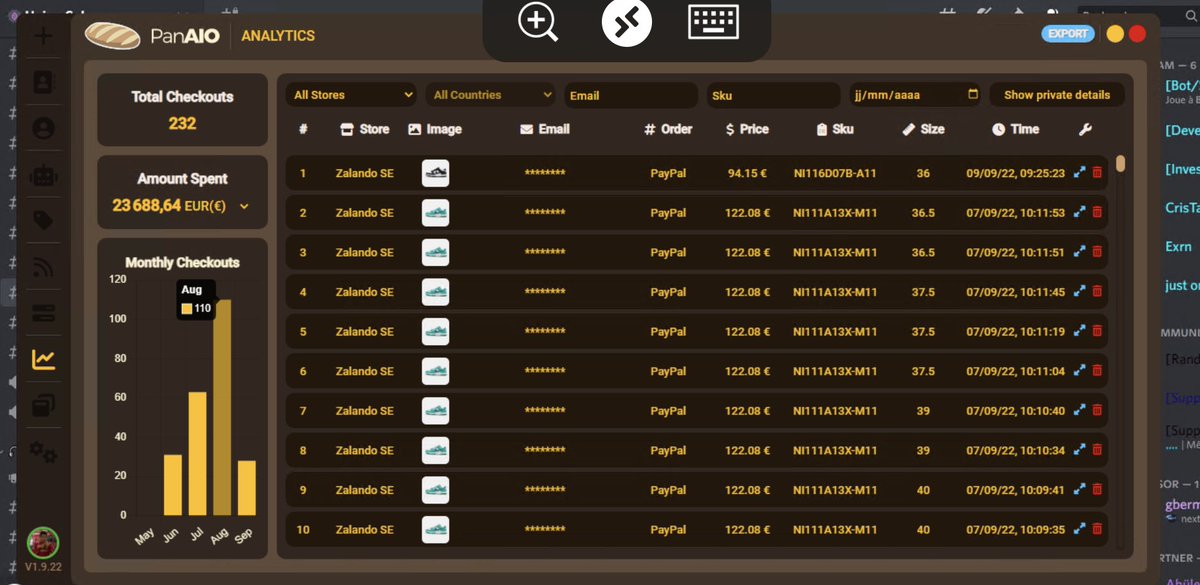Image resolution: width=1200 pixels, height=585 pixels.
Task: Delete checkout row 2 with trash icon
Action: (x=1097, y=213)
